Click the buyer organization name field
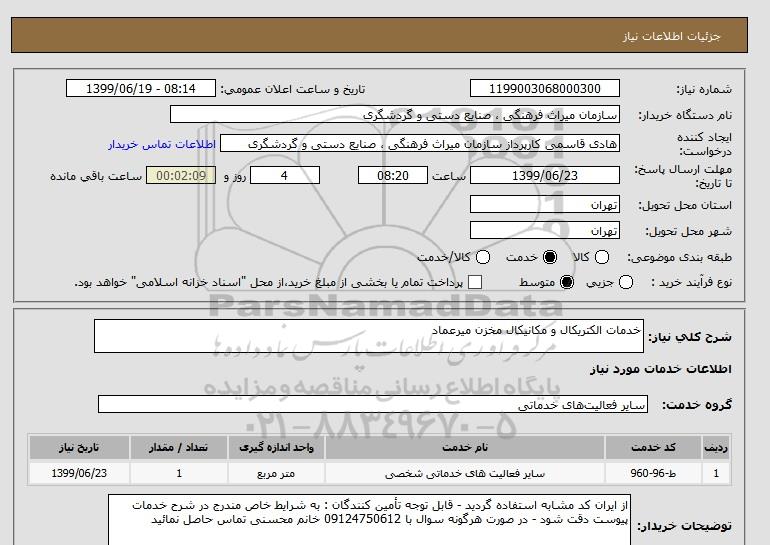 tap(395, 114)
